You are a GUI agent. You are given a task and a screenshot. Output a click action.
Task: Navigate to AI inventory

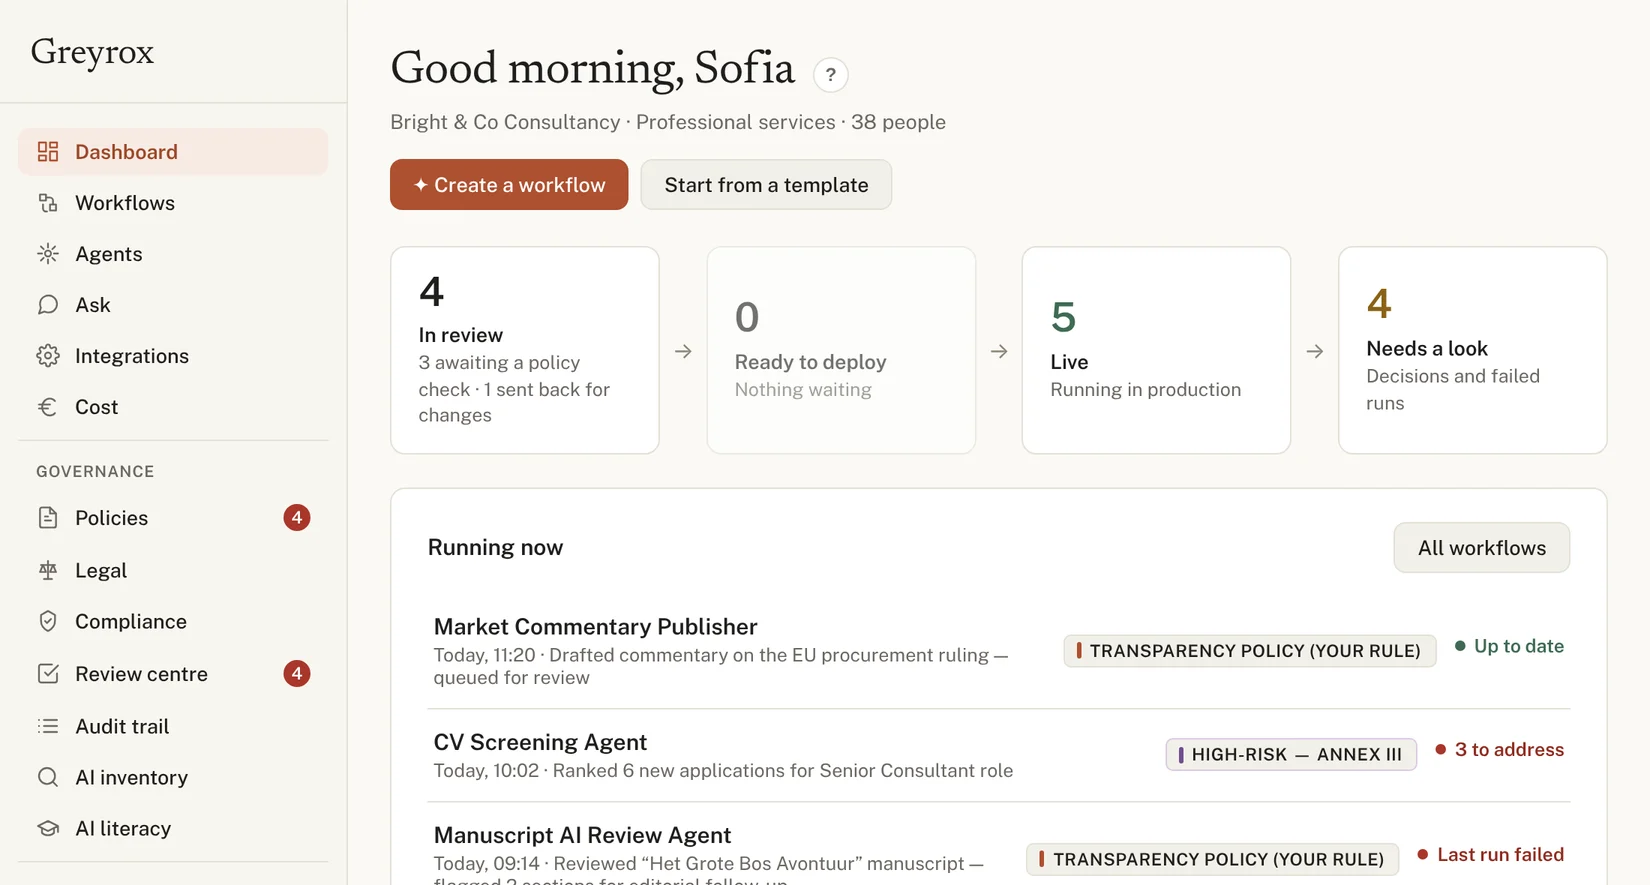click(173, 777)
